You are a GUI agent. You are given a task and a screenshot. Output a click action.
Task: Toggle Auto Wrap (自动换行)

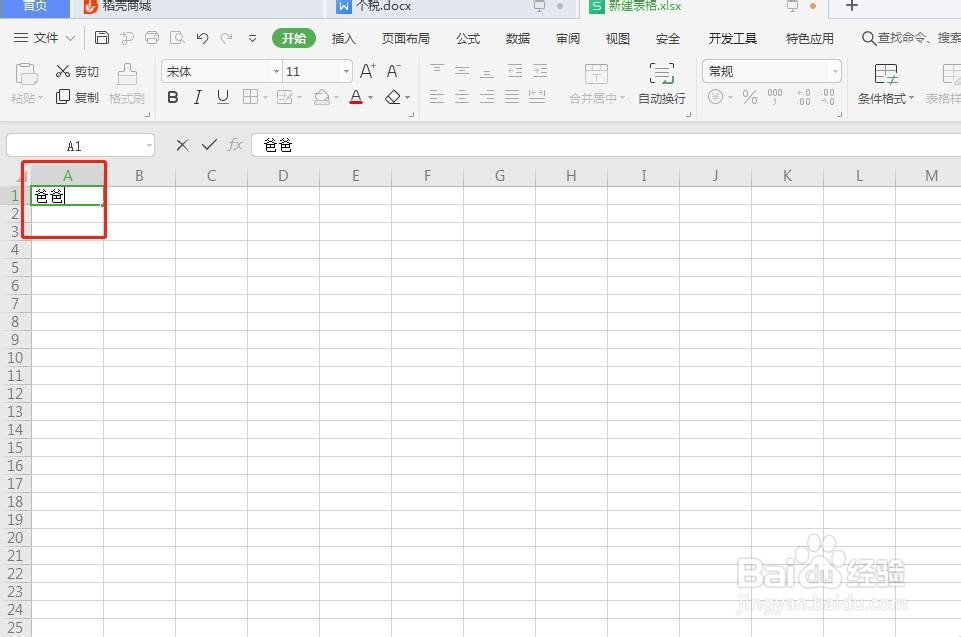click(x=662, y=83)
